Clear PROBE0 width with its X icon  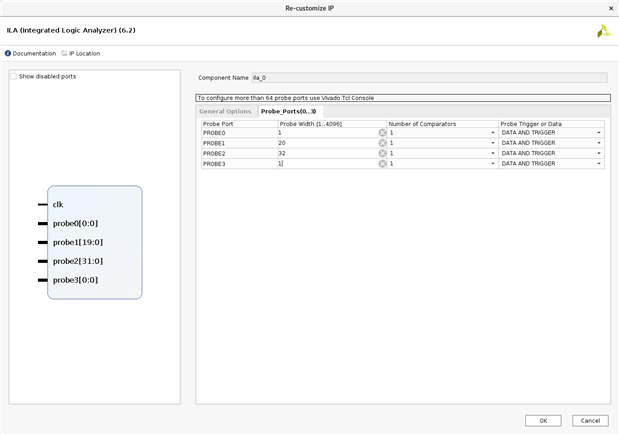pyautogui.click(x=382, y=133)
